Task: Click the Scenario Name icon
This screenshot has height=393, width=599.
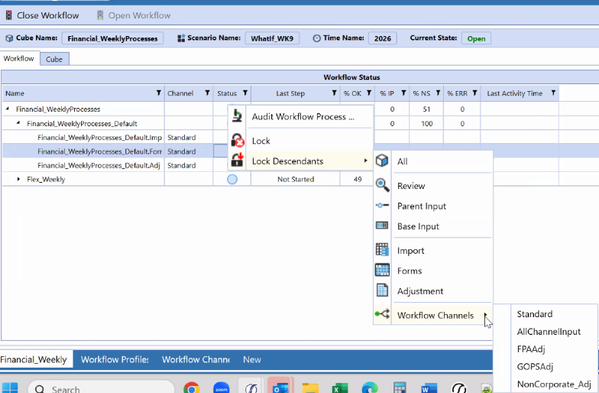Action: (181, 38)
